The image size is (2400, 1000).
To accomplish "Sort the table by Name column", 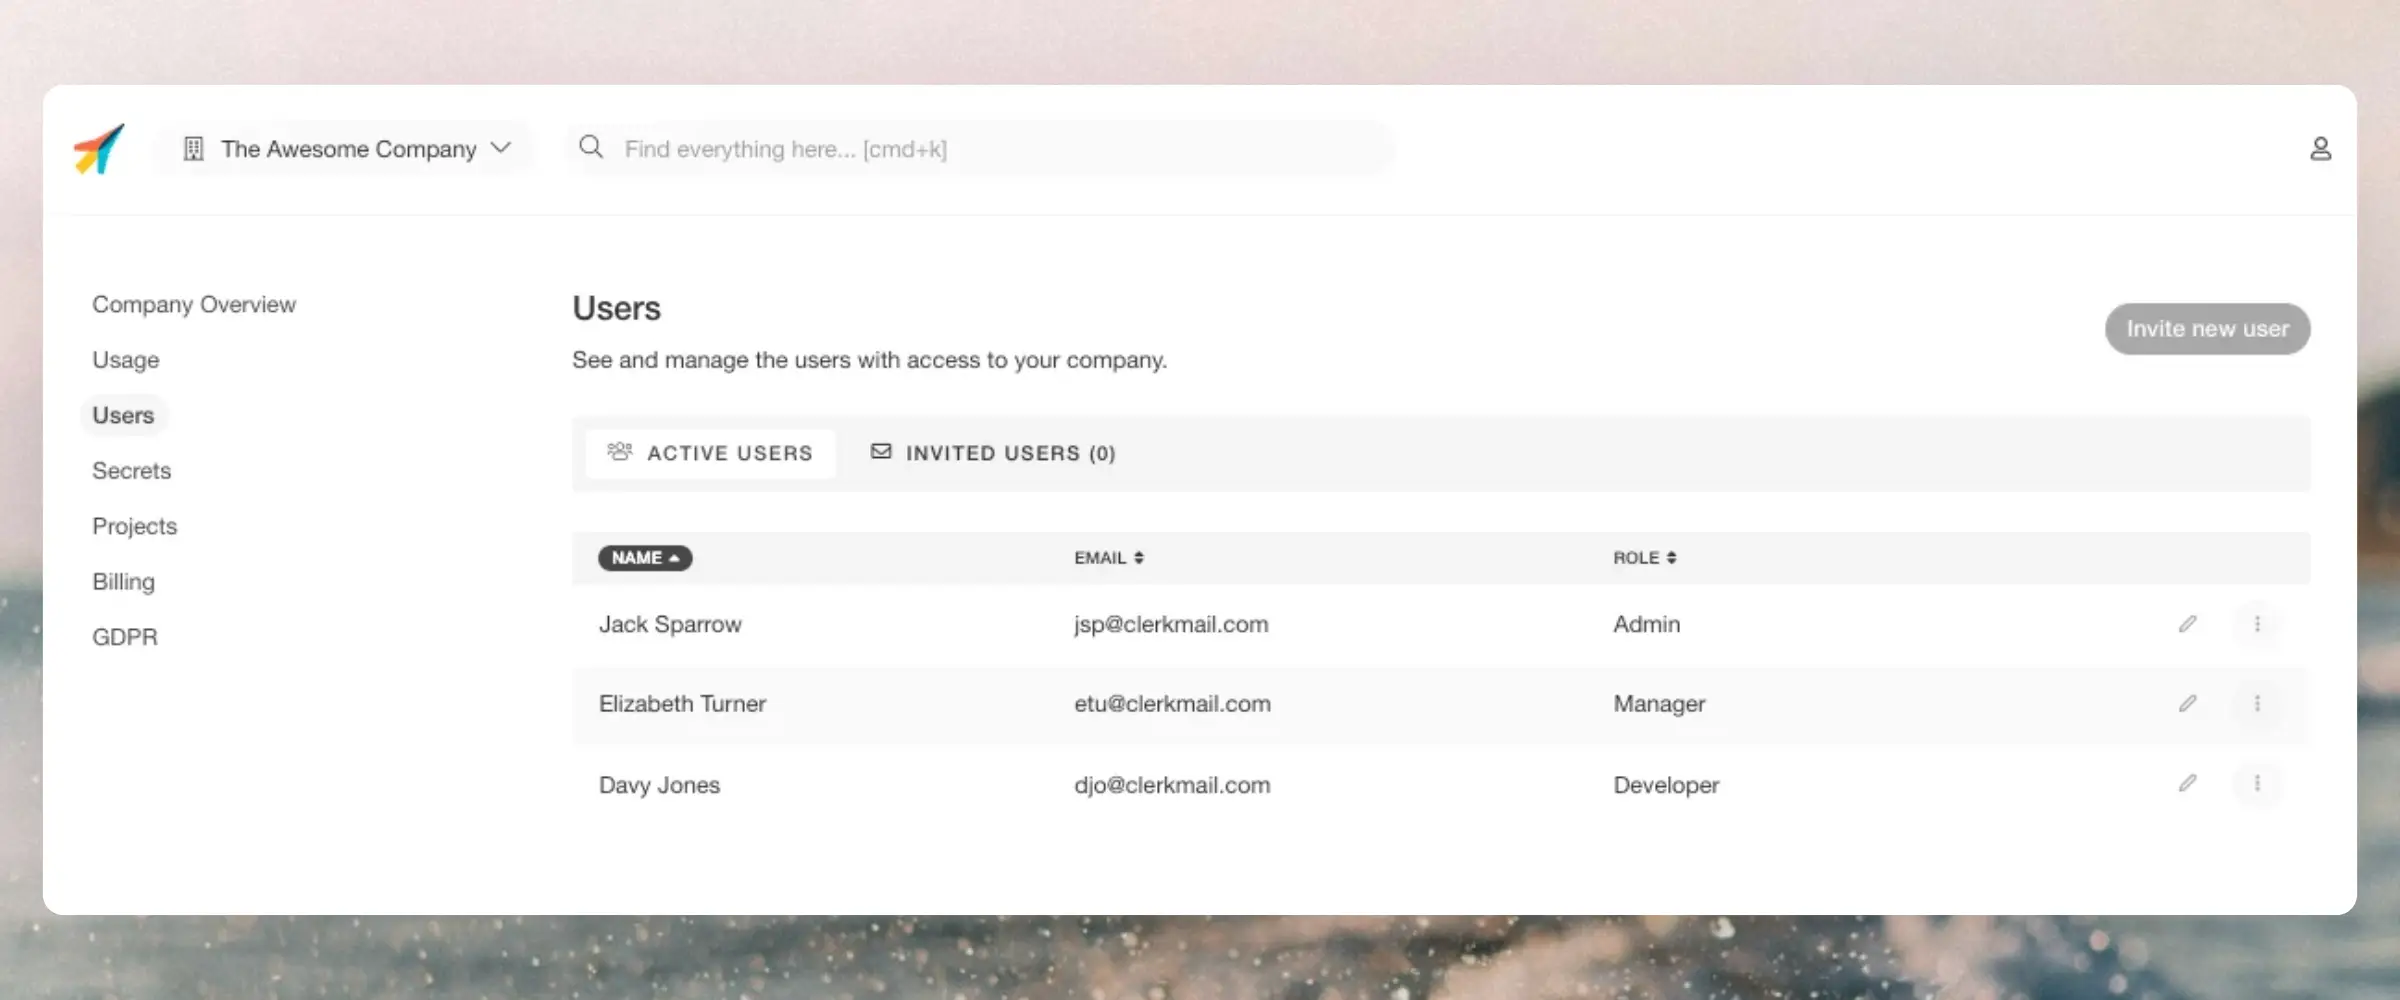I will [645, 558].
